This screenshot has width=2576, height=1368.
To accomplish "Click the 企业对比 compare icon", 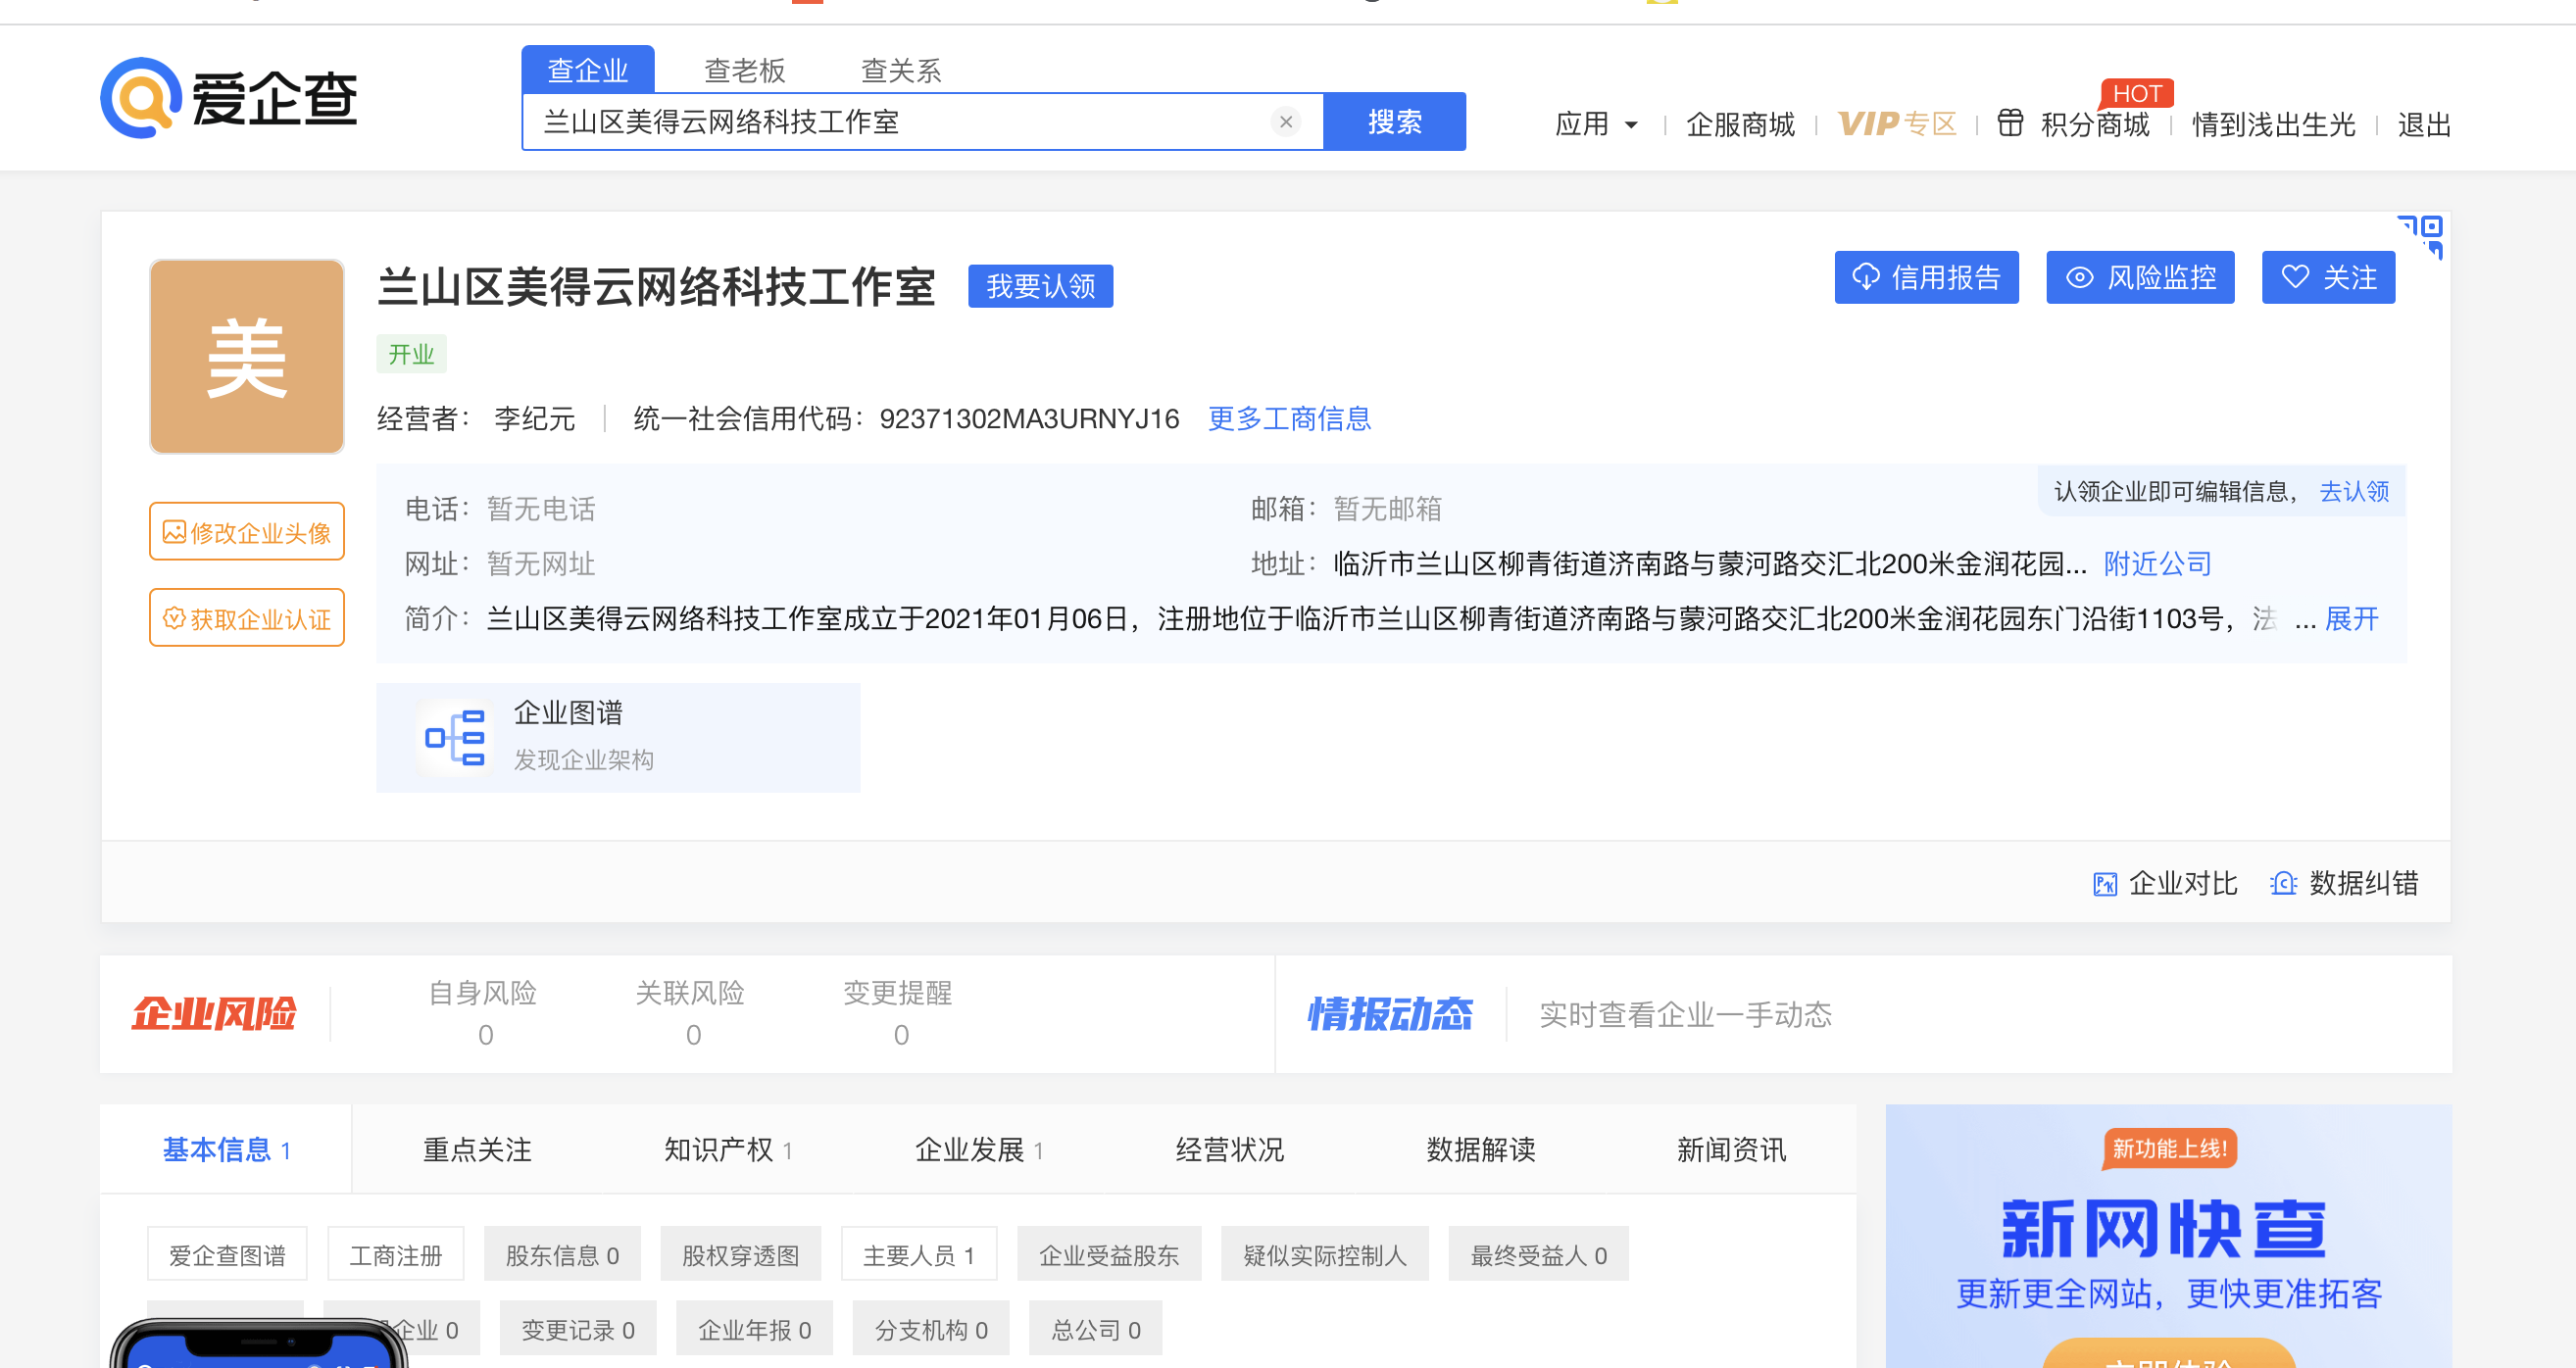I will tap(2104, 884).
